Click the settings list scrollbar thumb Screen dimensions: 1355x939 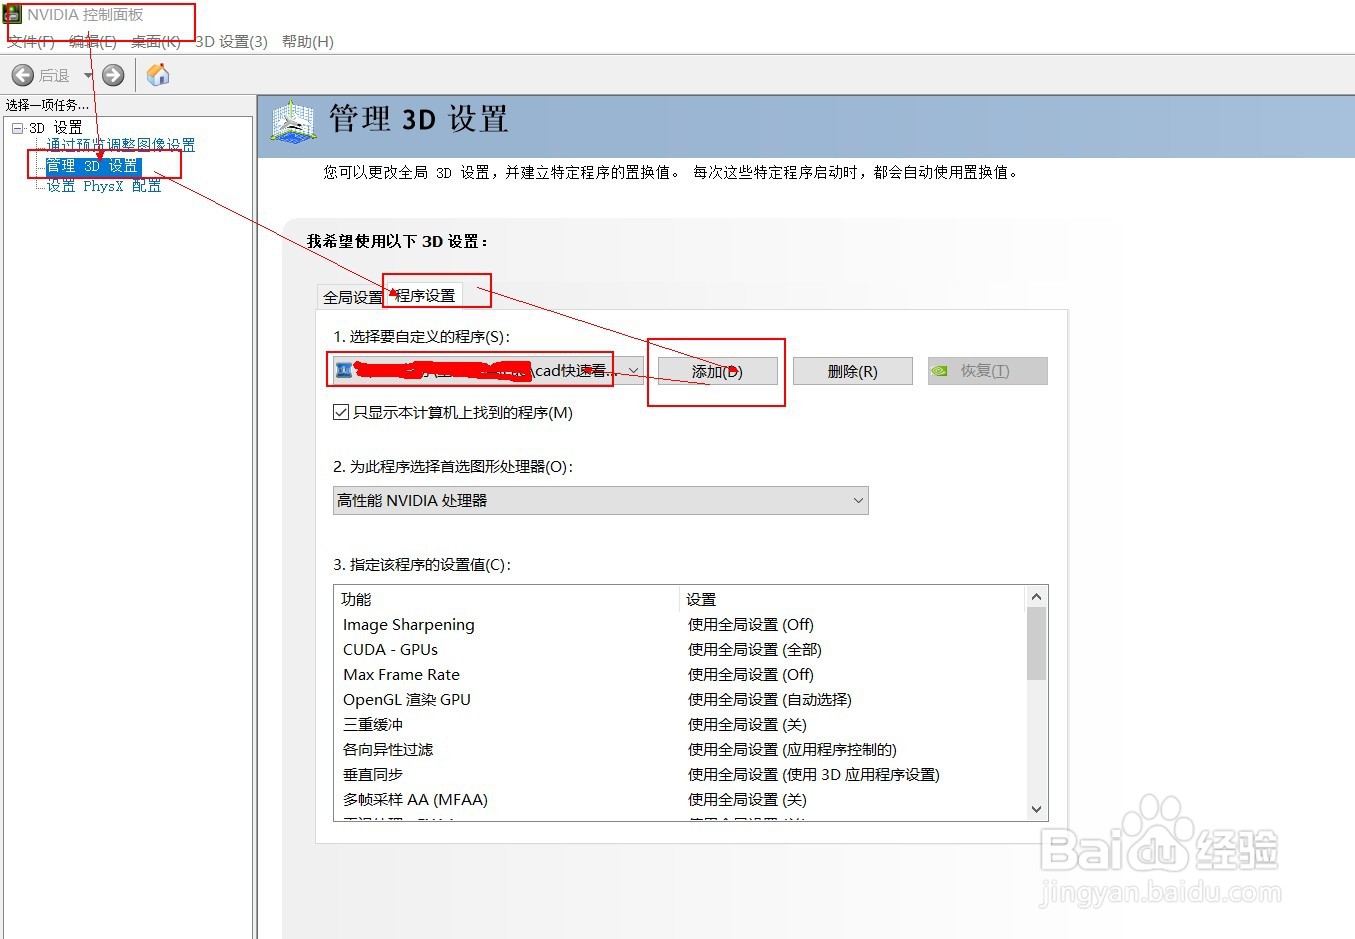coord(1036,643)
